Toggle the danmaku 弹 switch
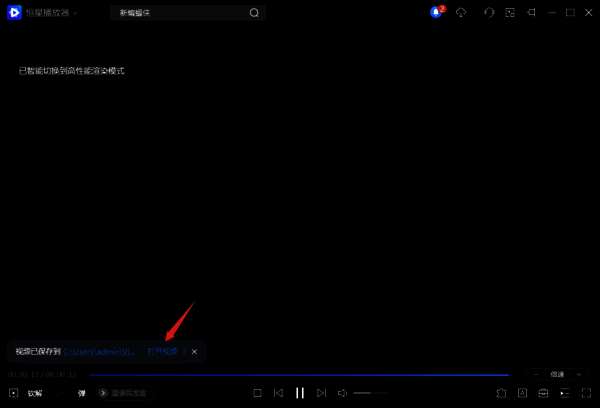The width and height of the screenshot is (600, 408). click(82, 393)
